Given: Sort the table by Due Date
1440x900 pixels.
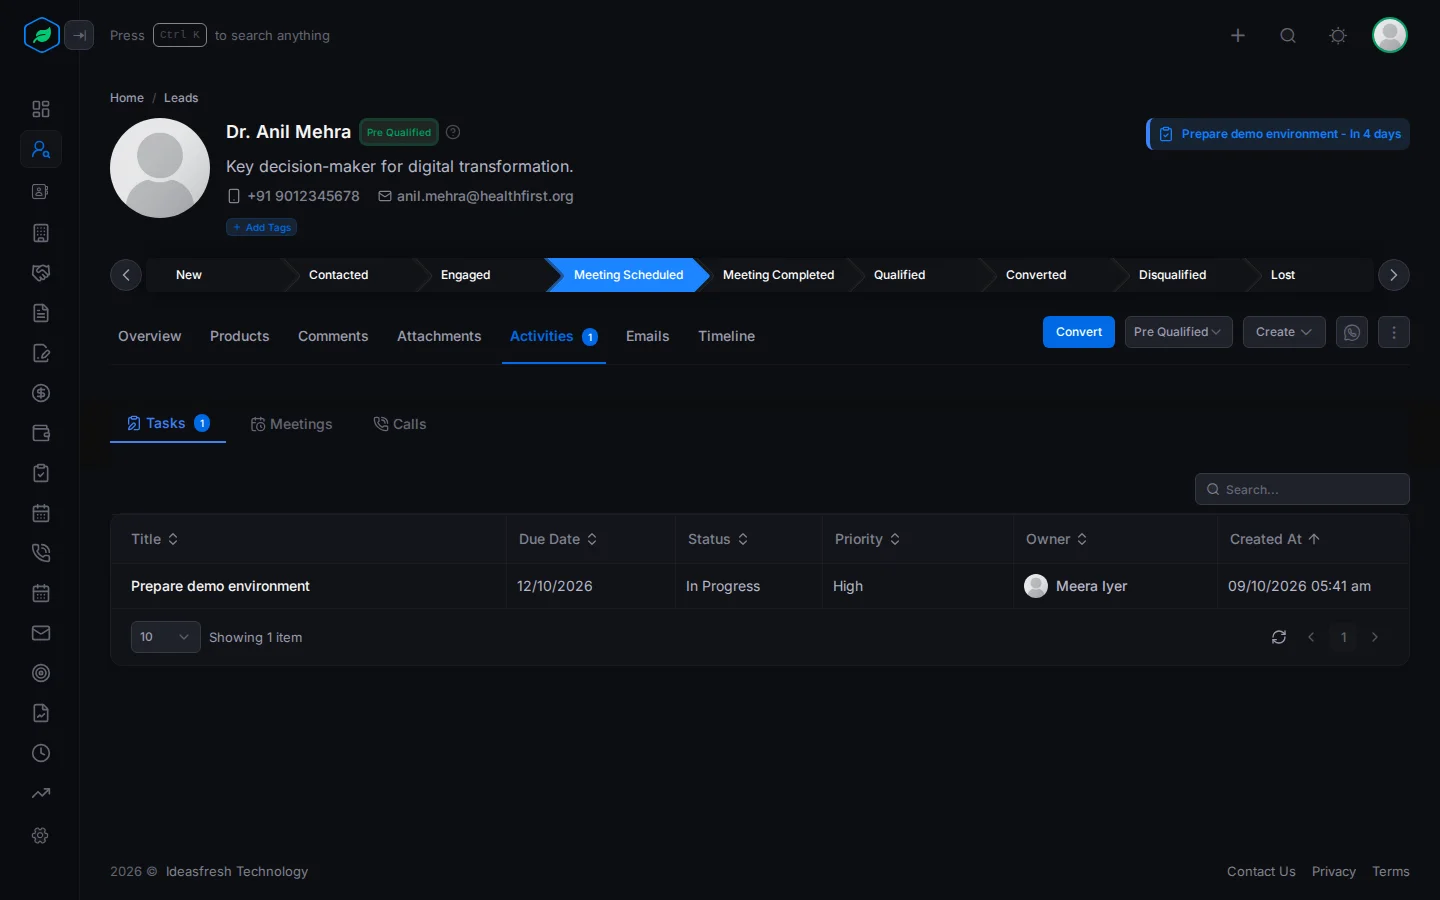Looking at the screenshot, I should (x=558, y=539).
